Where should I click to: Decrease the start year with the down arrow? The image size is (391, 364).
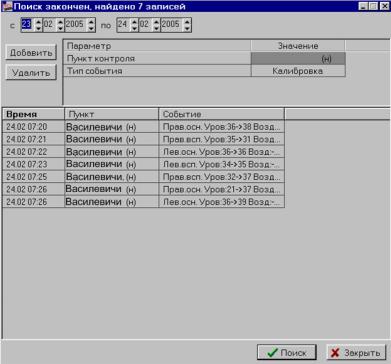point(91,28)
